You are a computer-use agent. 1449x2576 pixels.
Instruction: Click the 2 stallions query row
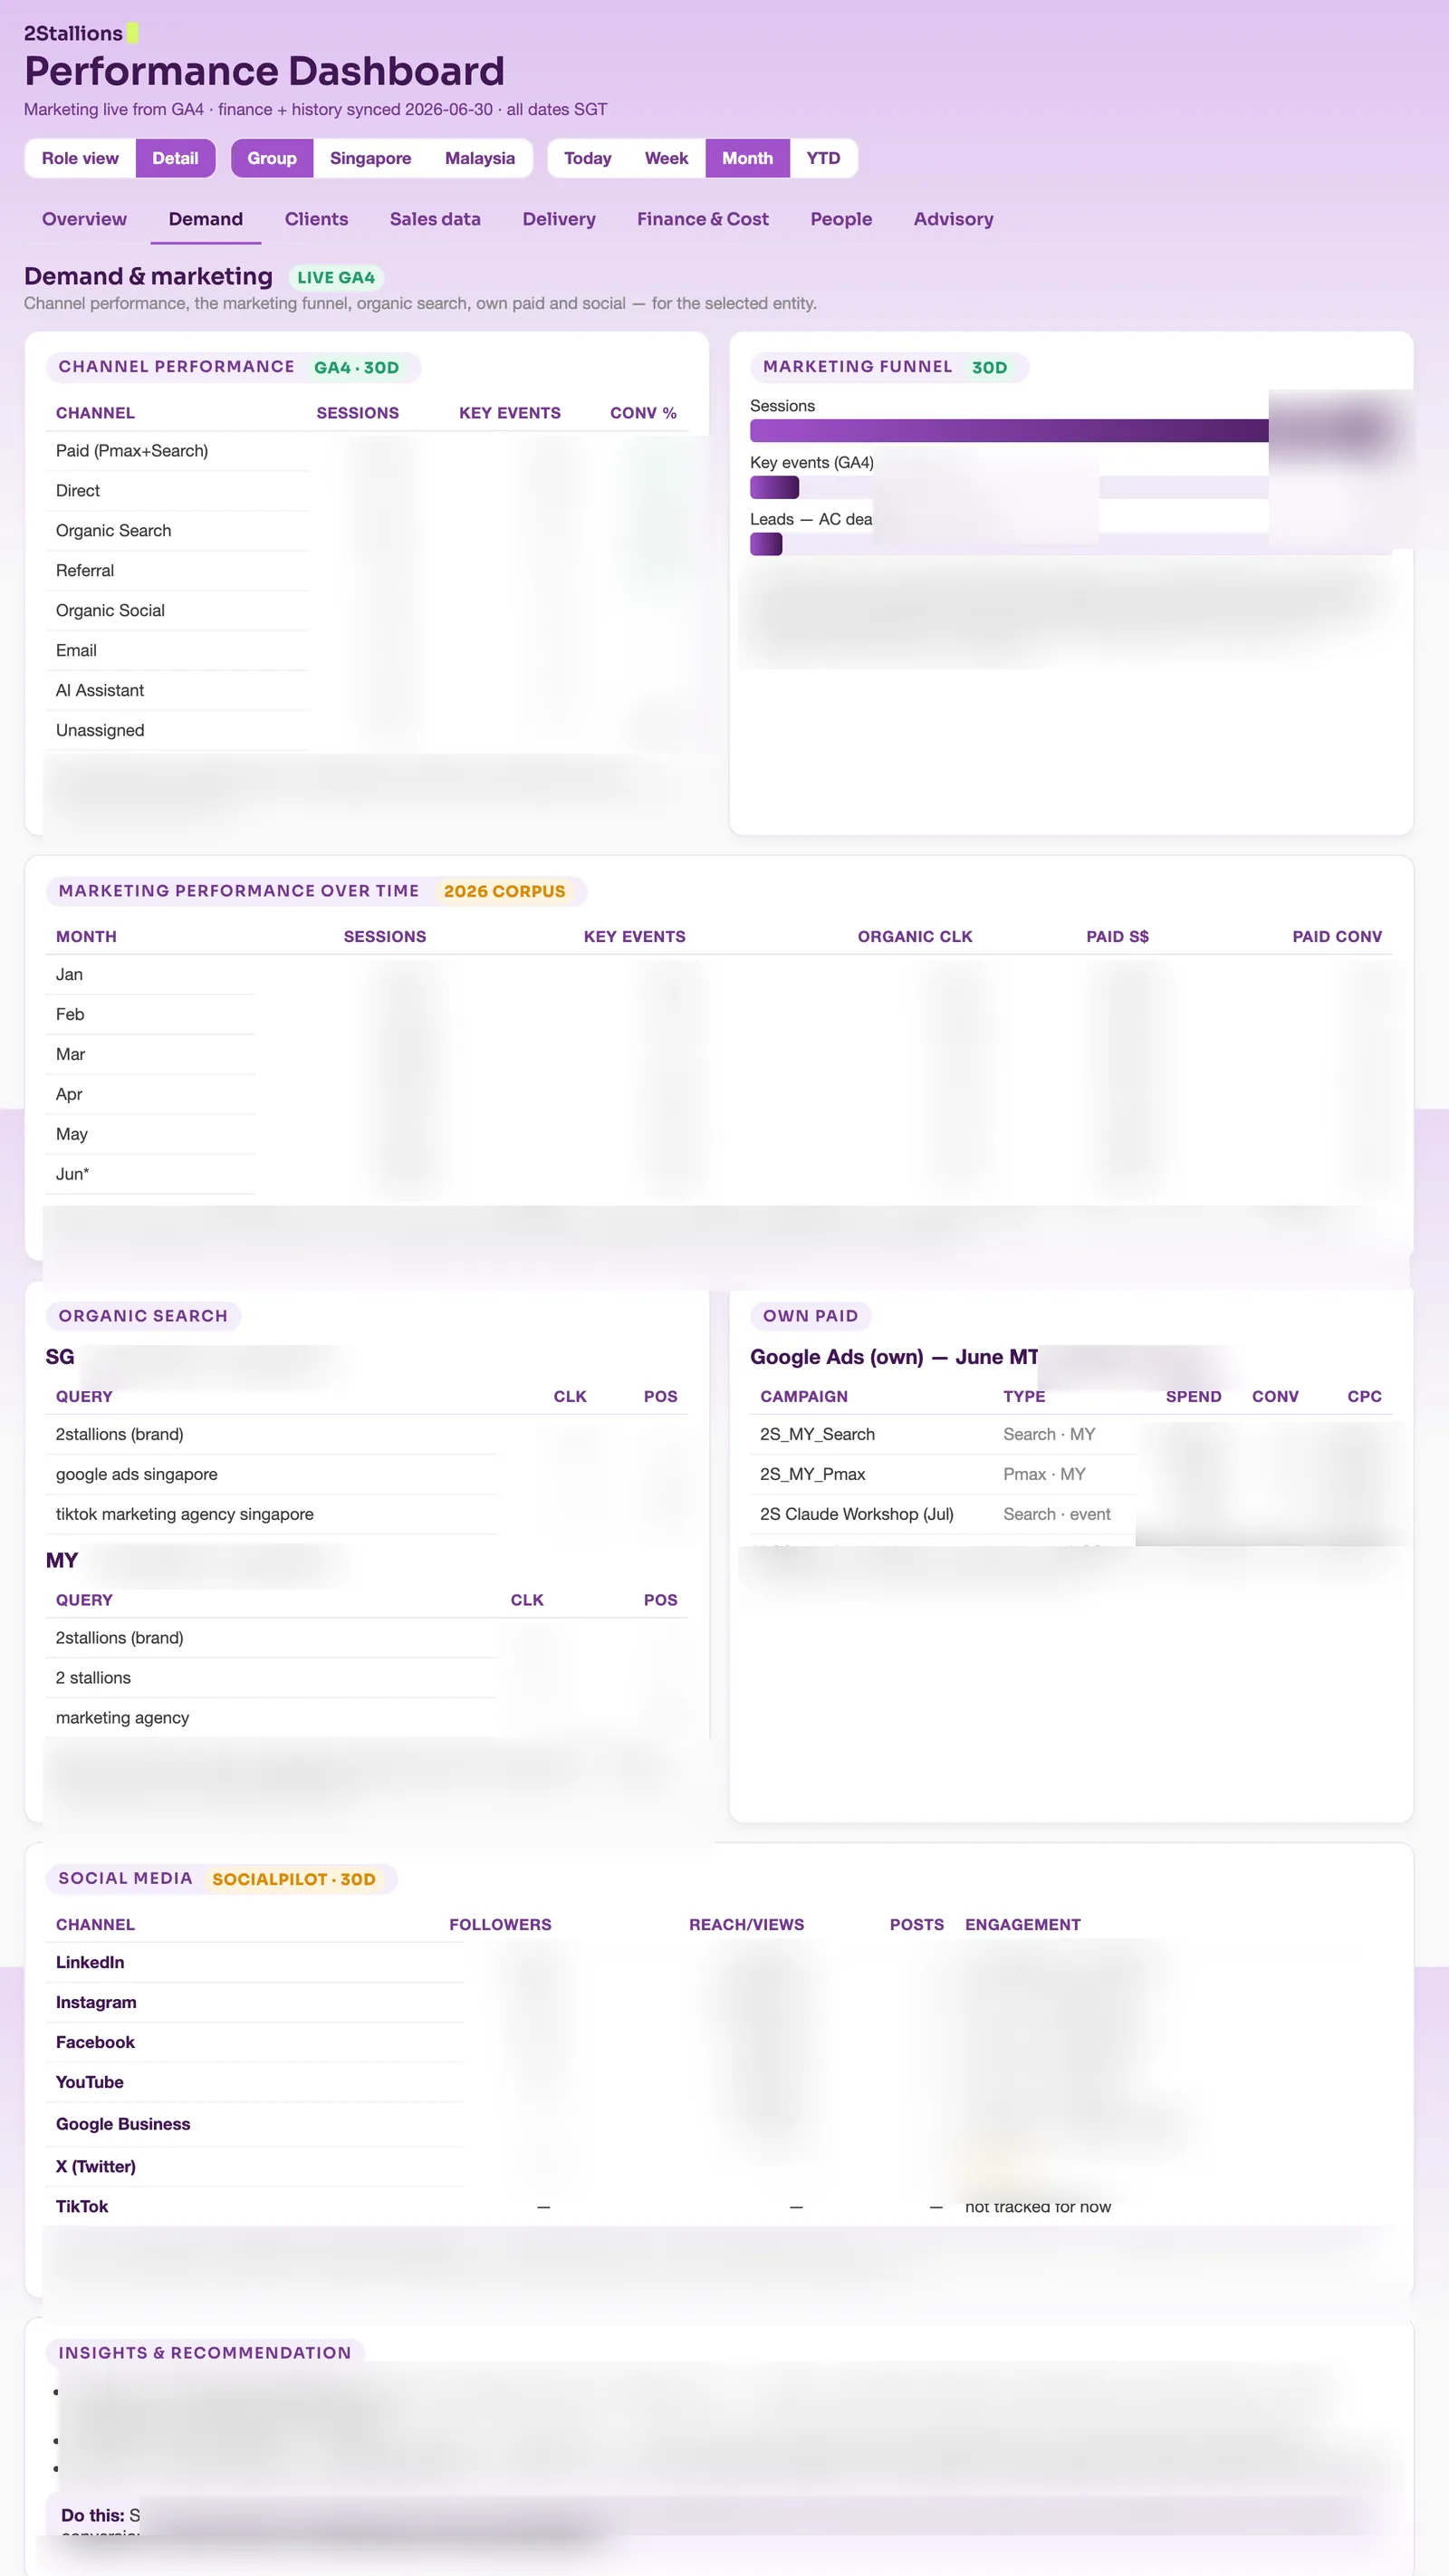point(367,1678)
